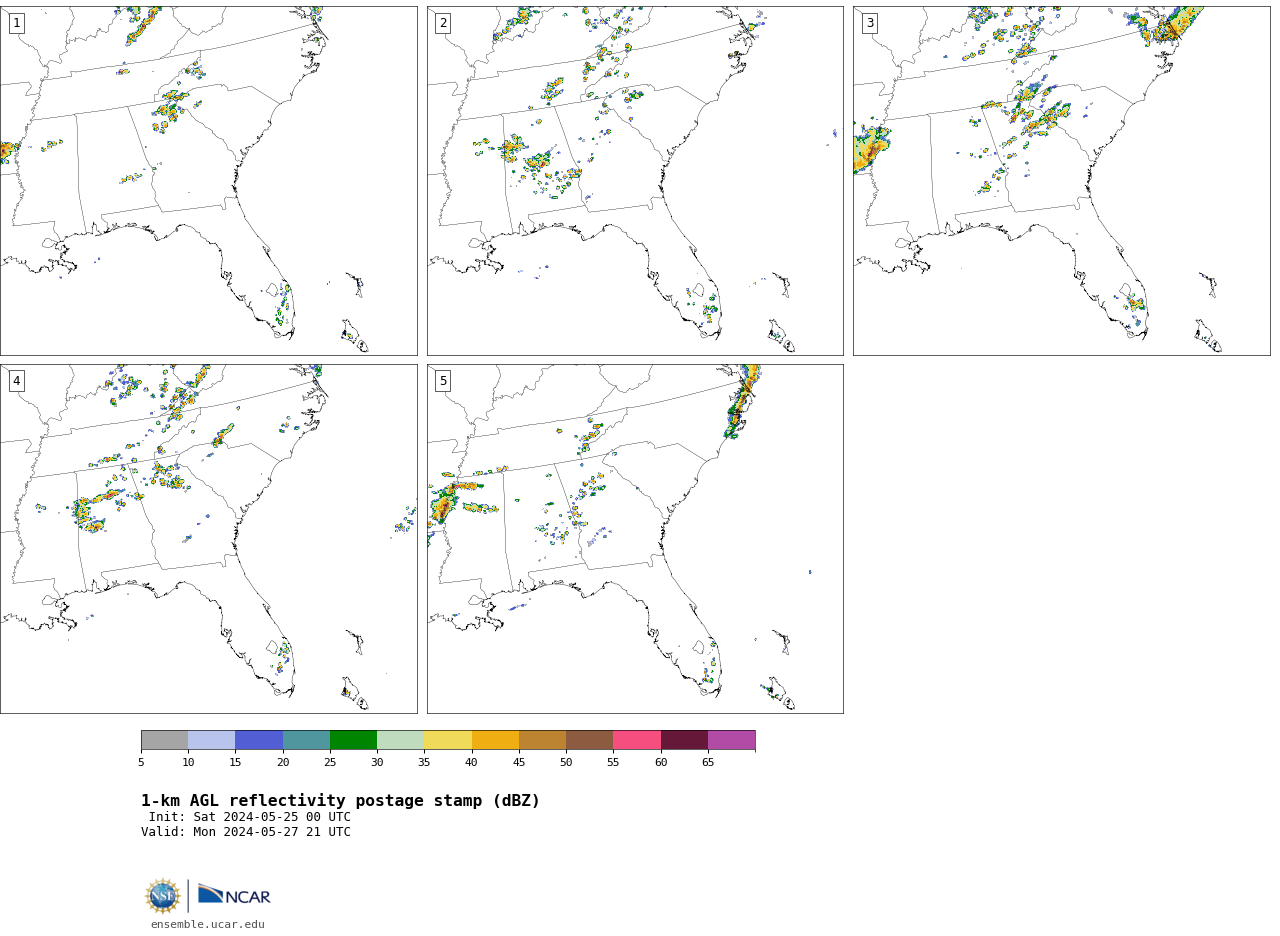The width and height of the screenshot is (1280, 936).
Task: Click the tan 45-50 dBZ swatch
Action: pyautogui.click(x=542, y=740)
